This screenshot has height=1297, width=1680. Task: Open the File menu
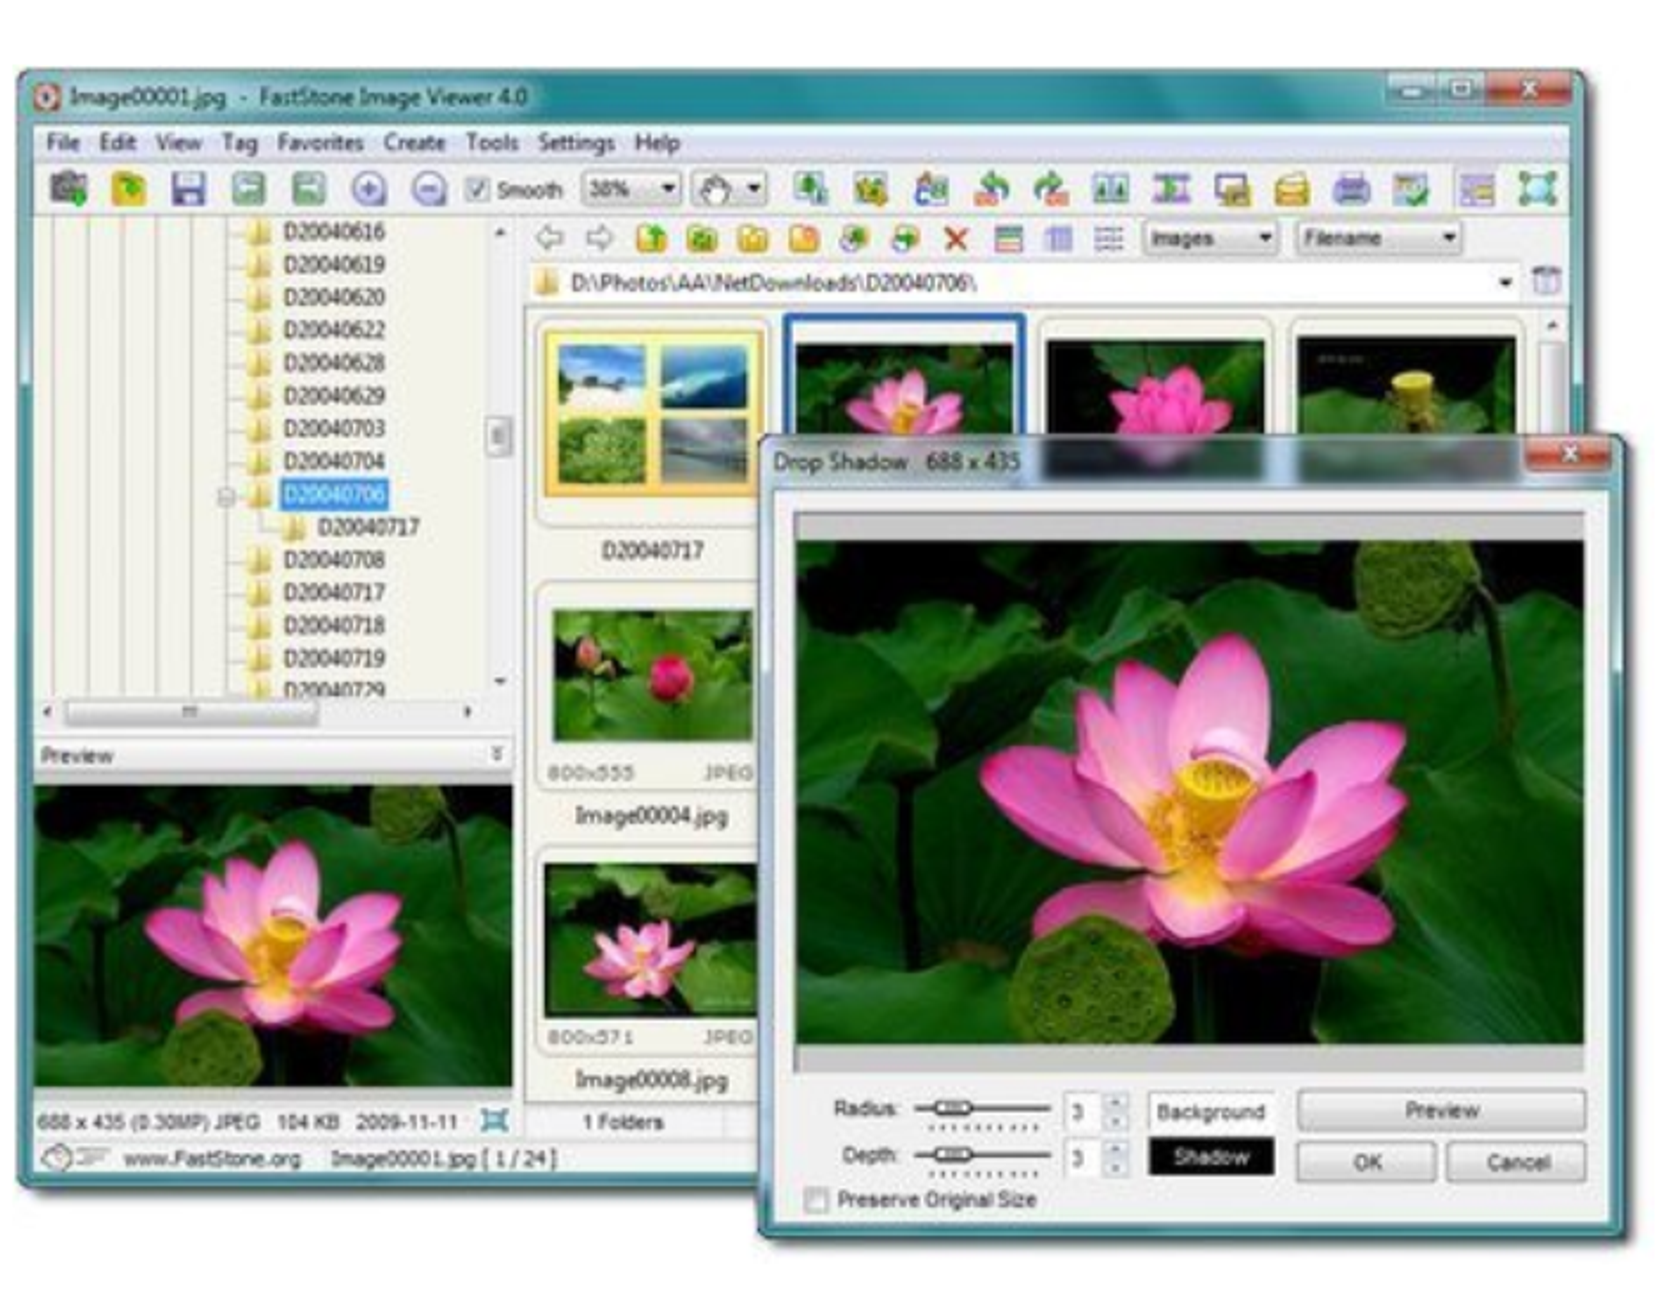[x=63, y=142]
